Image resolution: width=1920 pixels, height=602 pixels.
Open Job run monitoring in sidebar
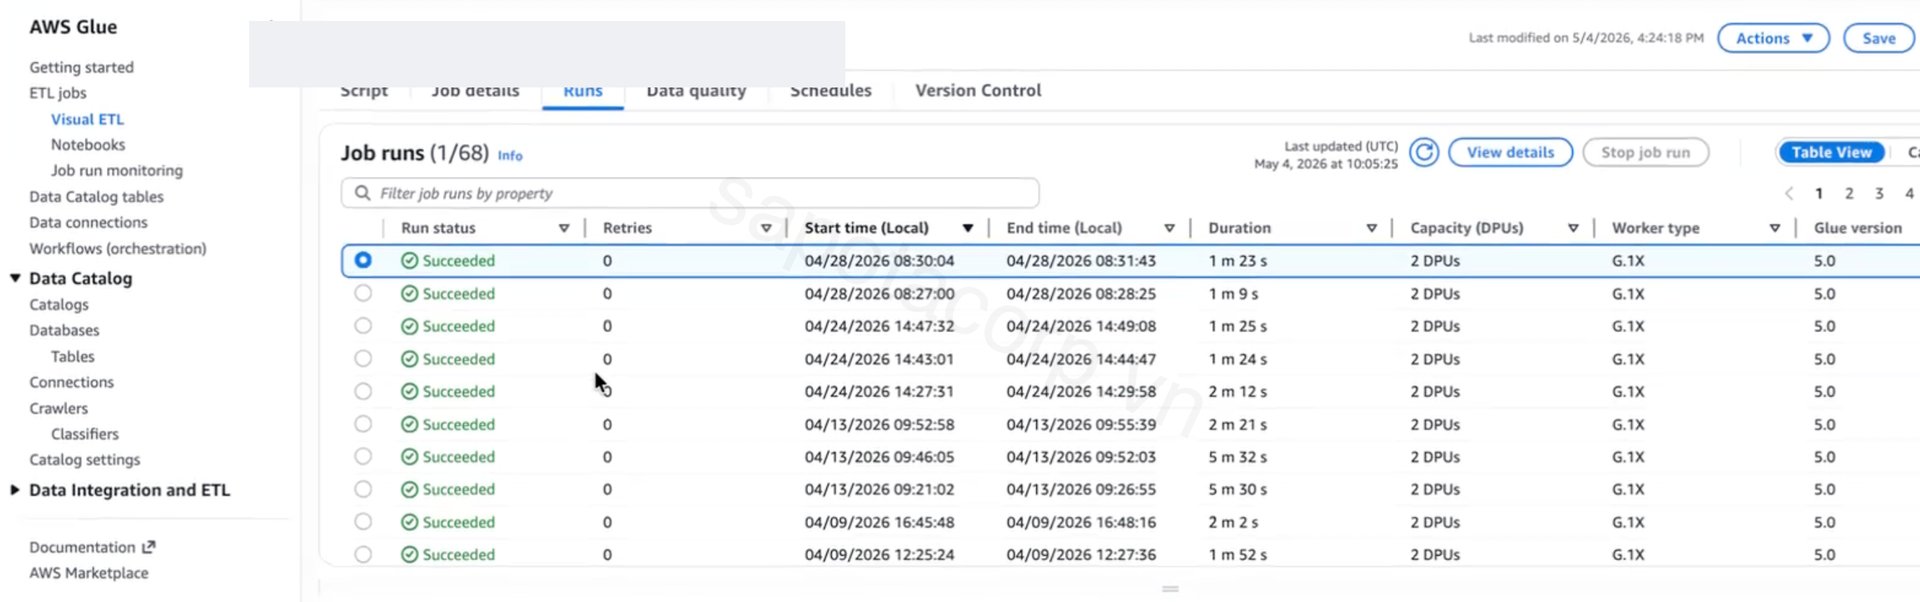coord(117,171)
